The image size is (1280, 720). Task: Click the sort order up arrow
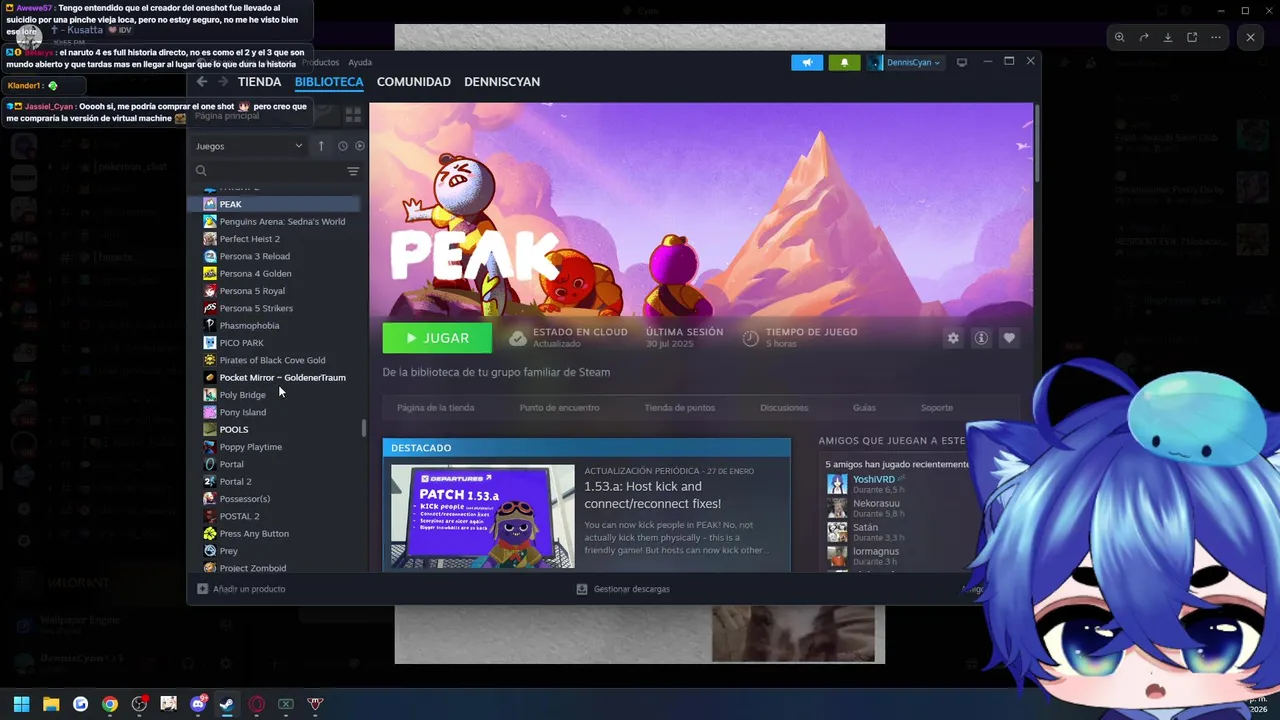321,146
